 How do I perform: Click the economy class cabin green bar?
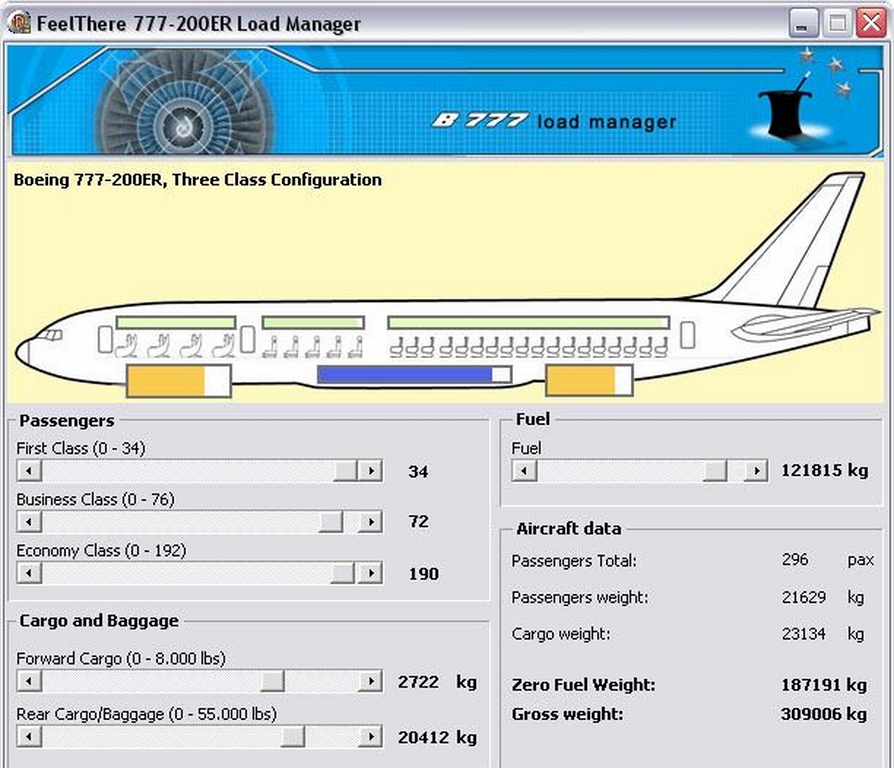point(529,323)
